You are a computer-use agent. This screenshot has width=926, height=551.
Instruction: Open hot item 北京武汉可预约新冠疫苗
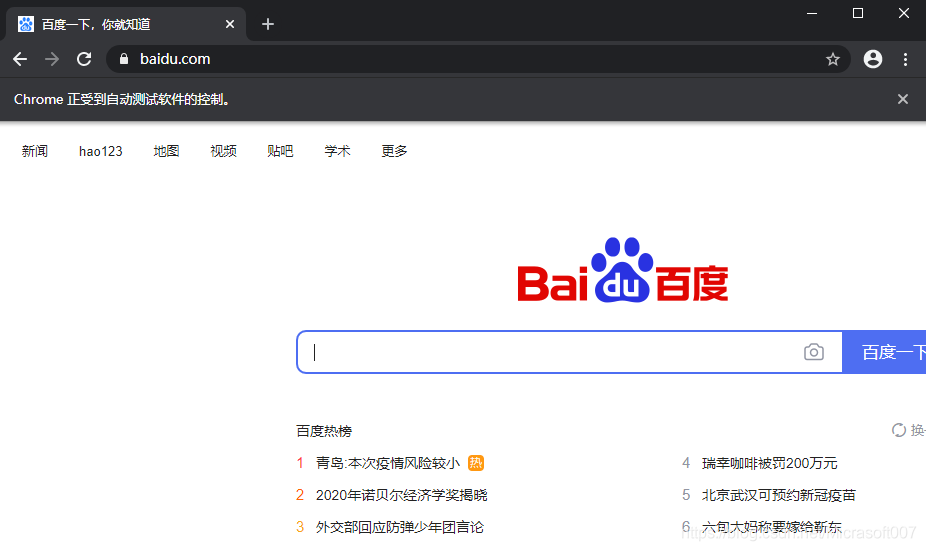[779, 495]
